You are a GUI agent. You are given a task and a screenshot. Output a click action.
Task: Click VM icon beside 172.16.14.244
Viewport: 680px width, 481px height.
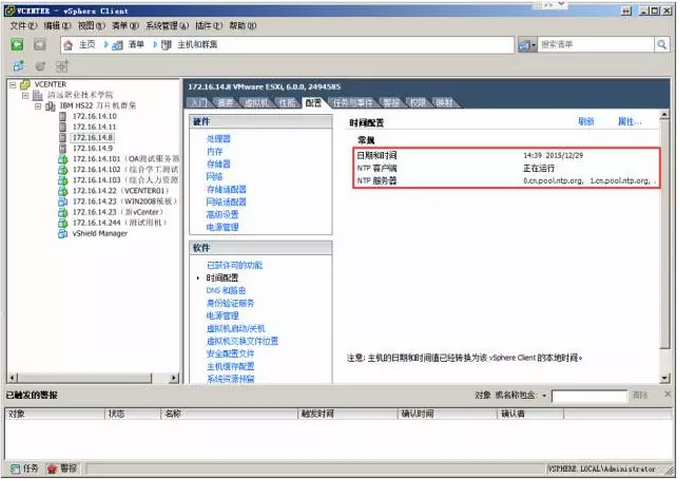[63, 223]
